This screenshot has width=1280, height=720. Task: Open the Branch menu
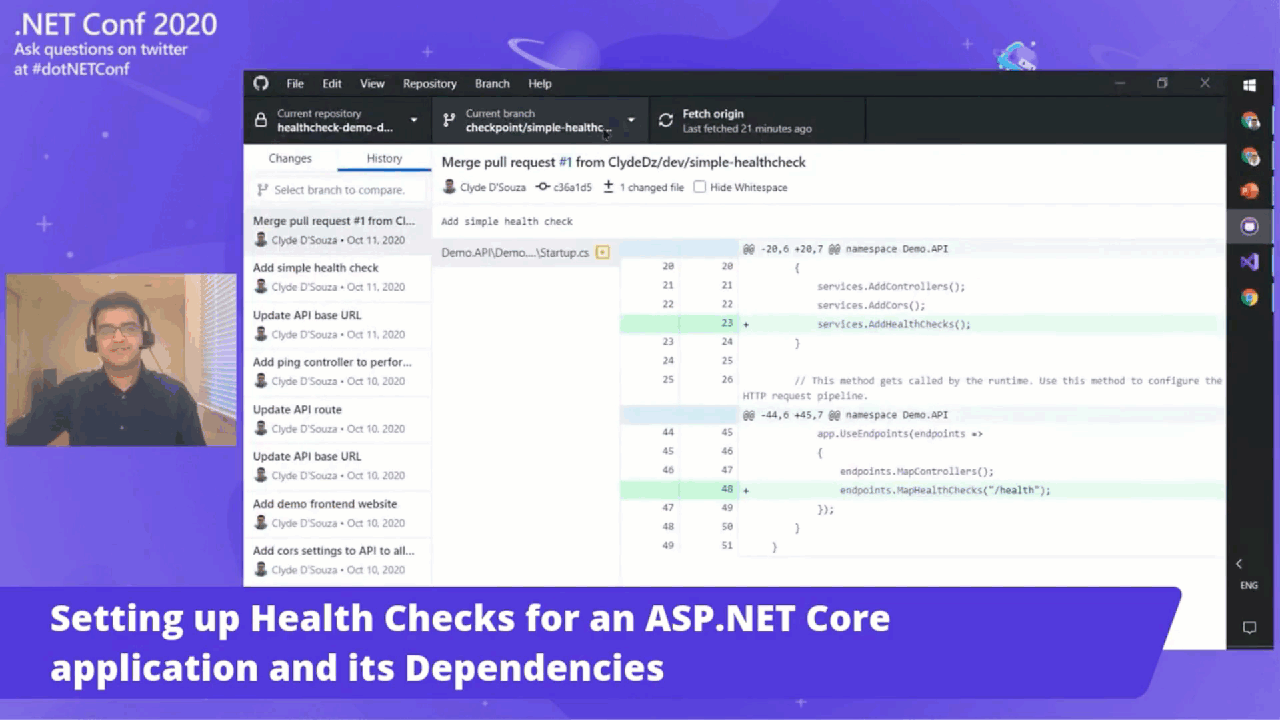[x=492, y=84]
